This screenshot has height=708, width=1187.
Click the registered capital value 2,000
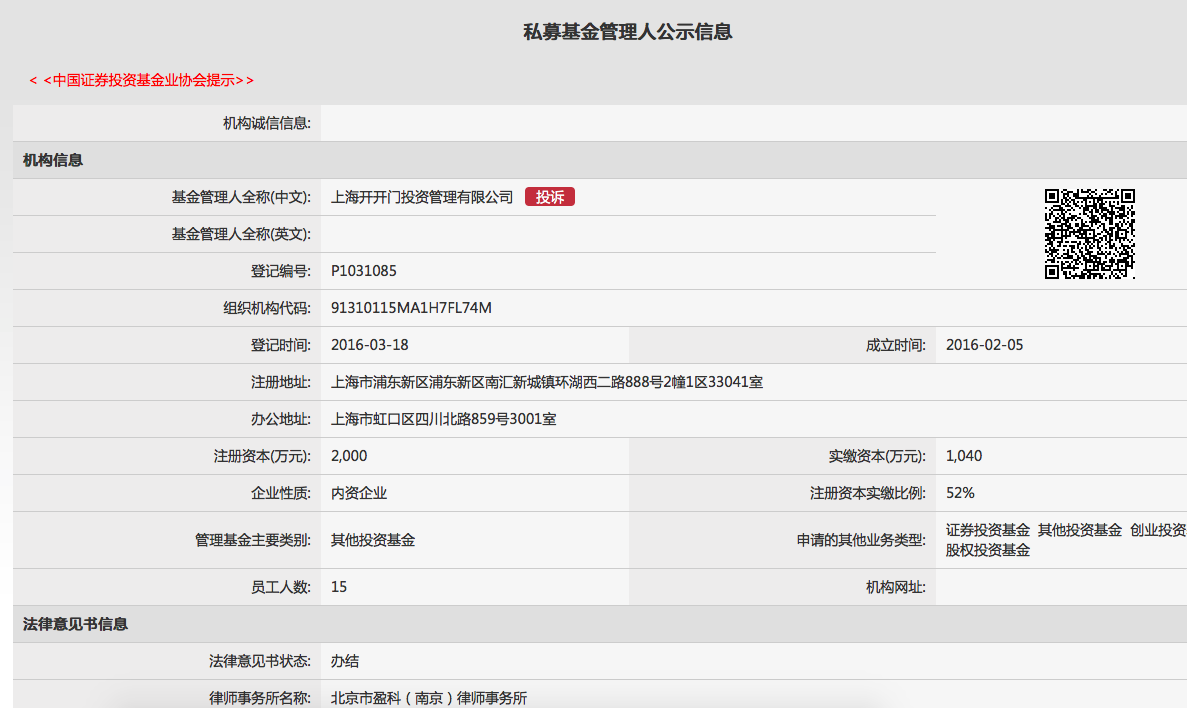(349, 456)
